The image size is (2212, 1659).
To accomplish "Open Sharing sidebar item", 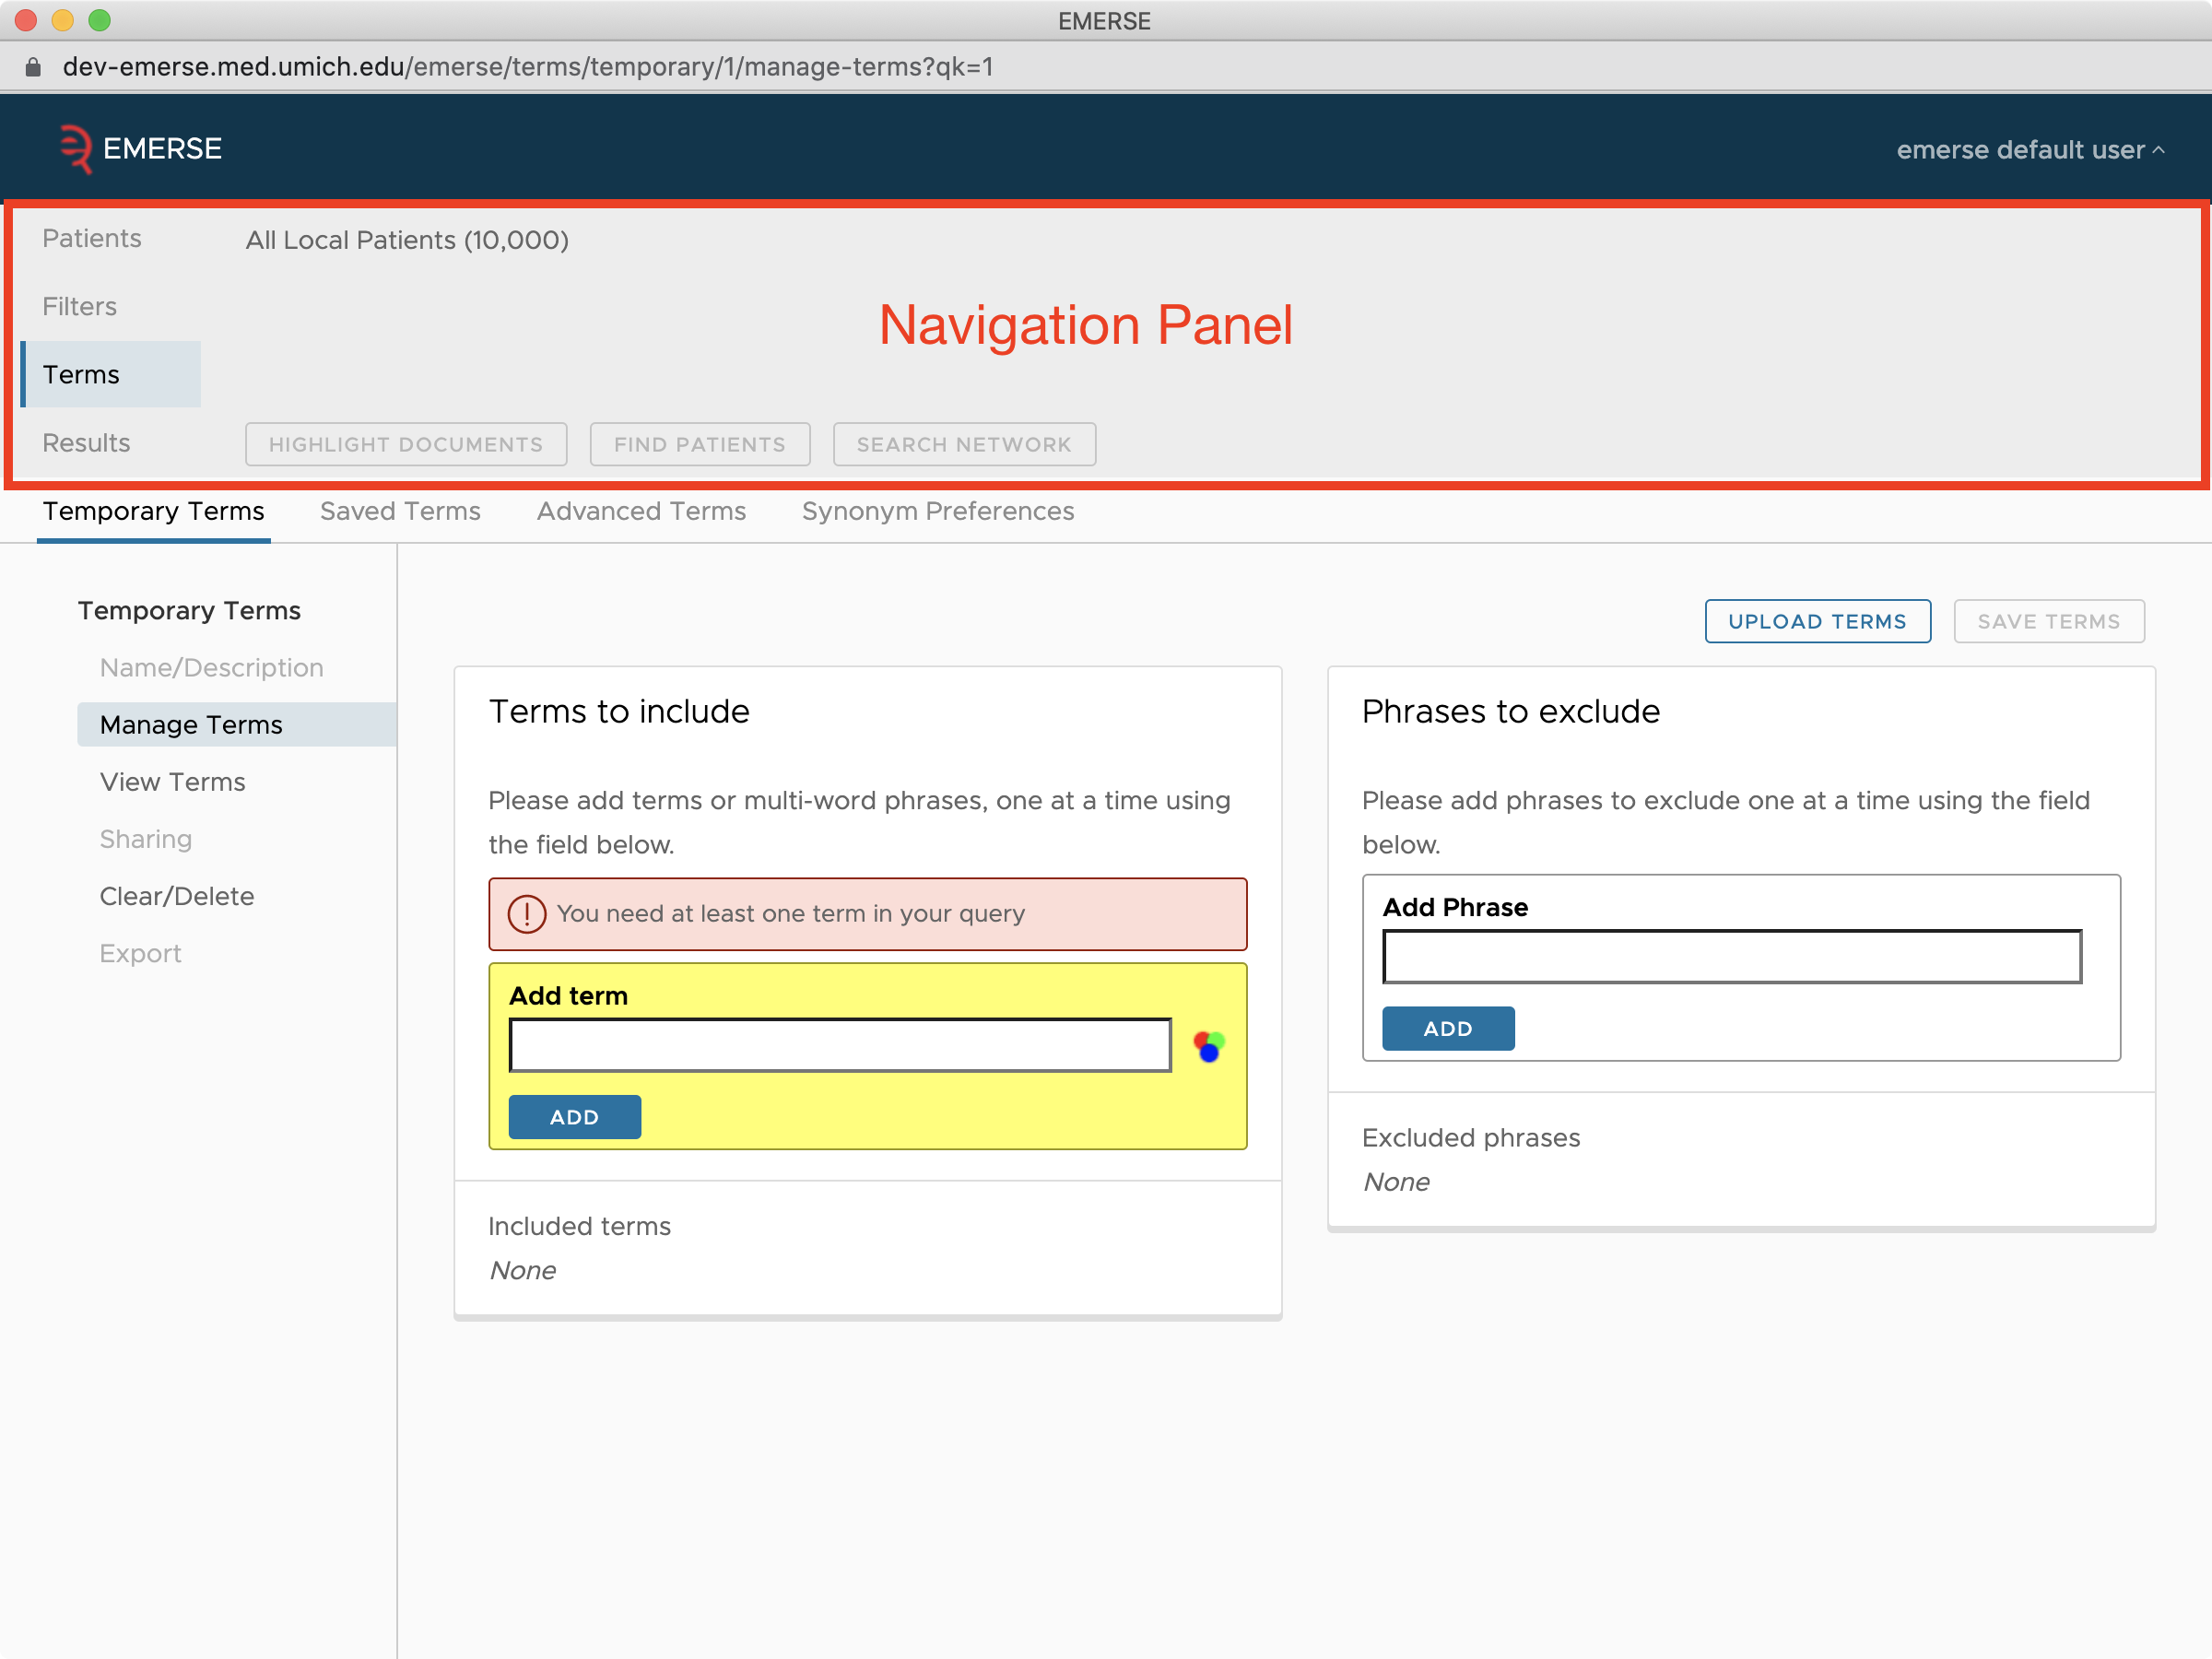I will 145,838.
